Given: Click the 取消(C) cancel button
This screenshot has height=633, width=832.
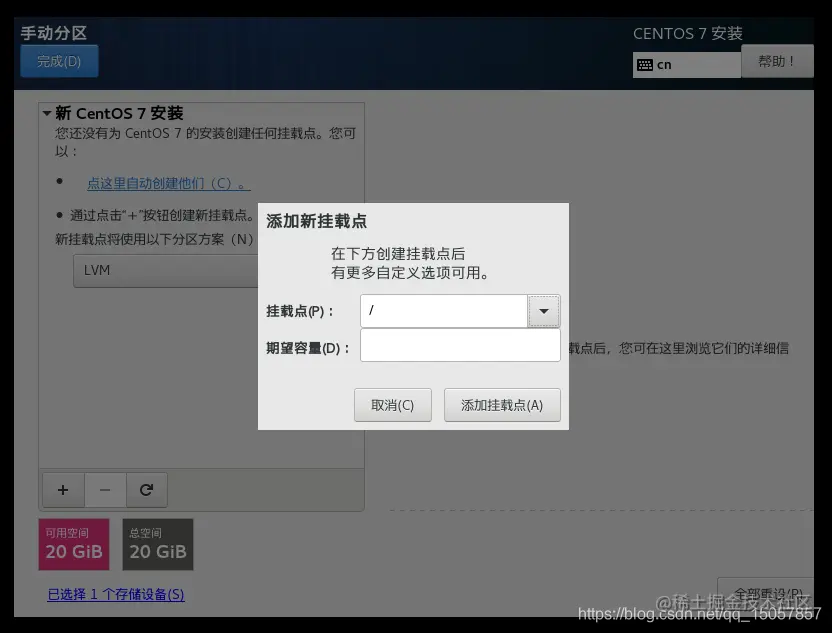Looking at the screenshot, I should coord(393,405).
